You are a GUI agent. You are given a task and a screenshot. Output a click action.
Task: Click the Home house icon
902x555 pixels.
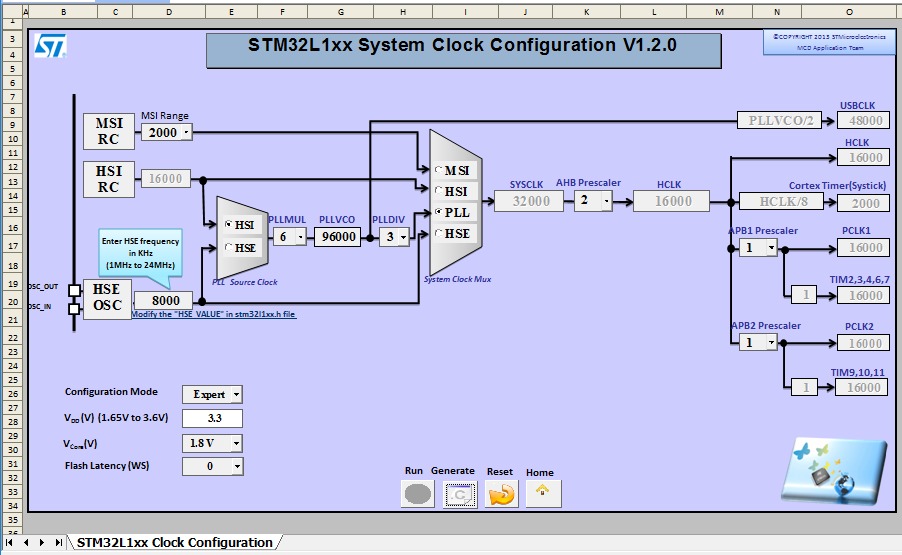(543, 493)
